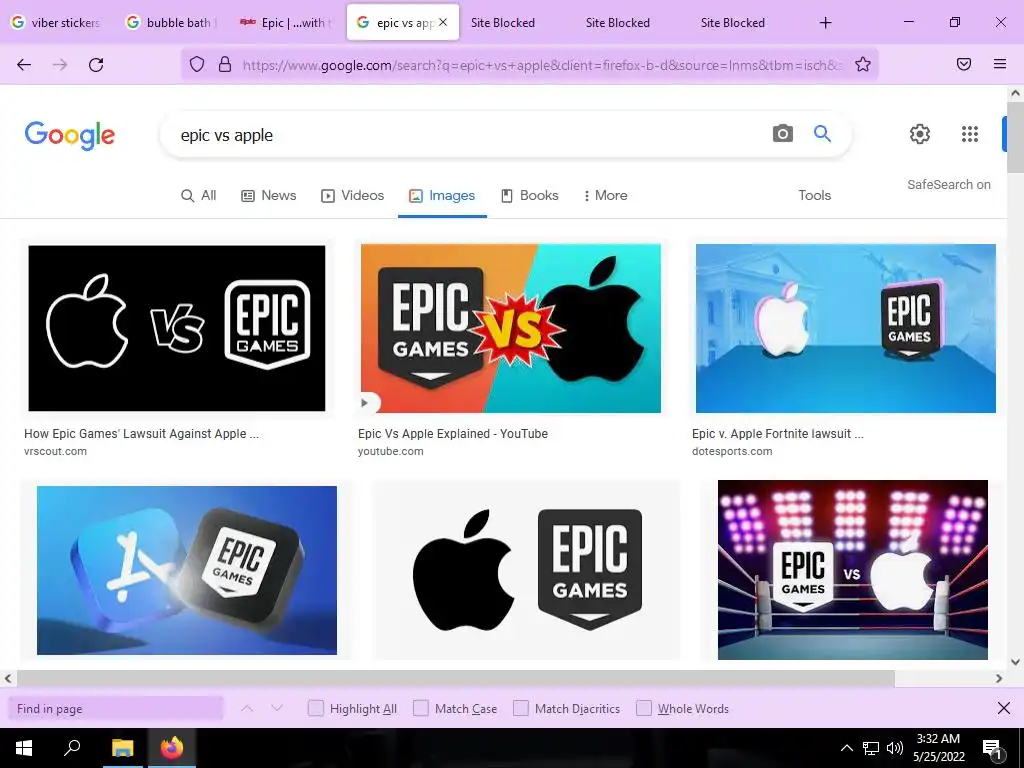View site security padlock info
1024x768 pixels.
click(x=225, y=64)
